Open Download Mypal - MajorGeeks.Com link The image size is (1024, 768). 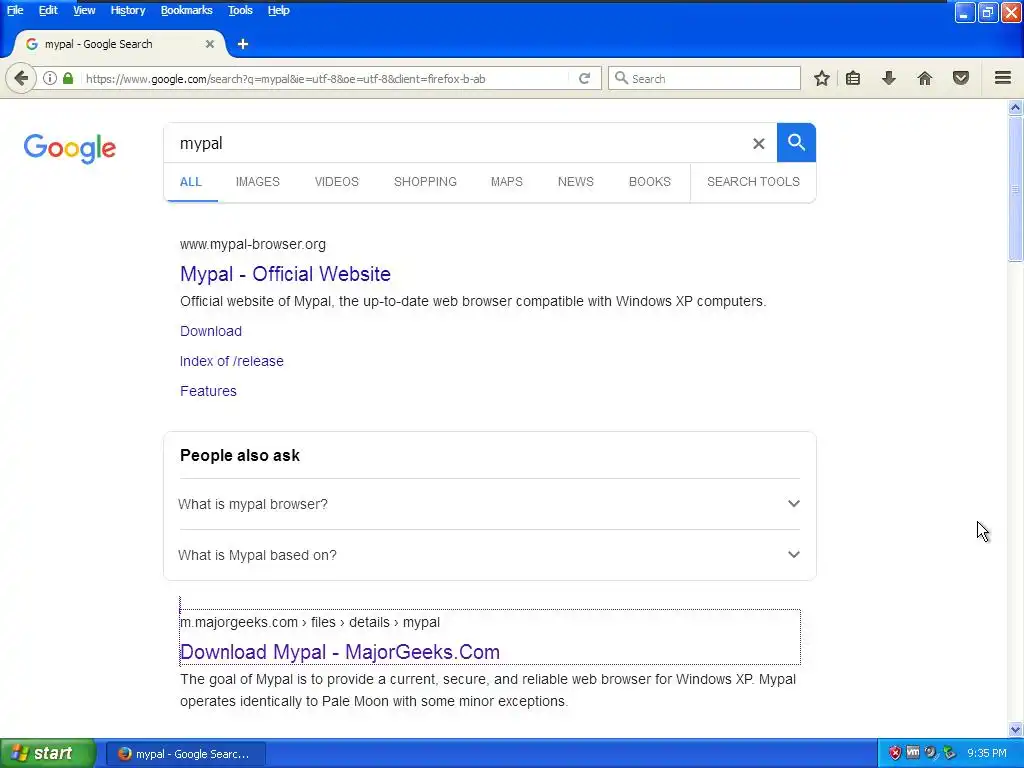[x=340, y=652]
